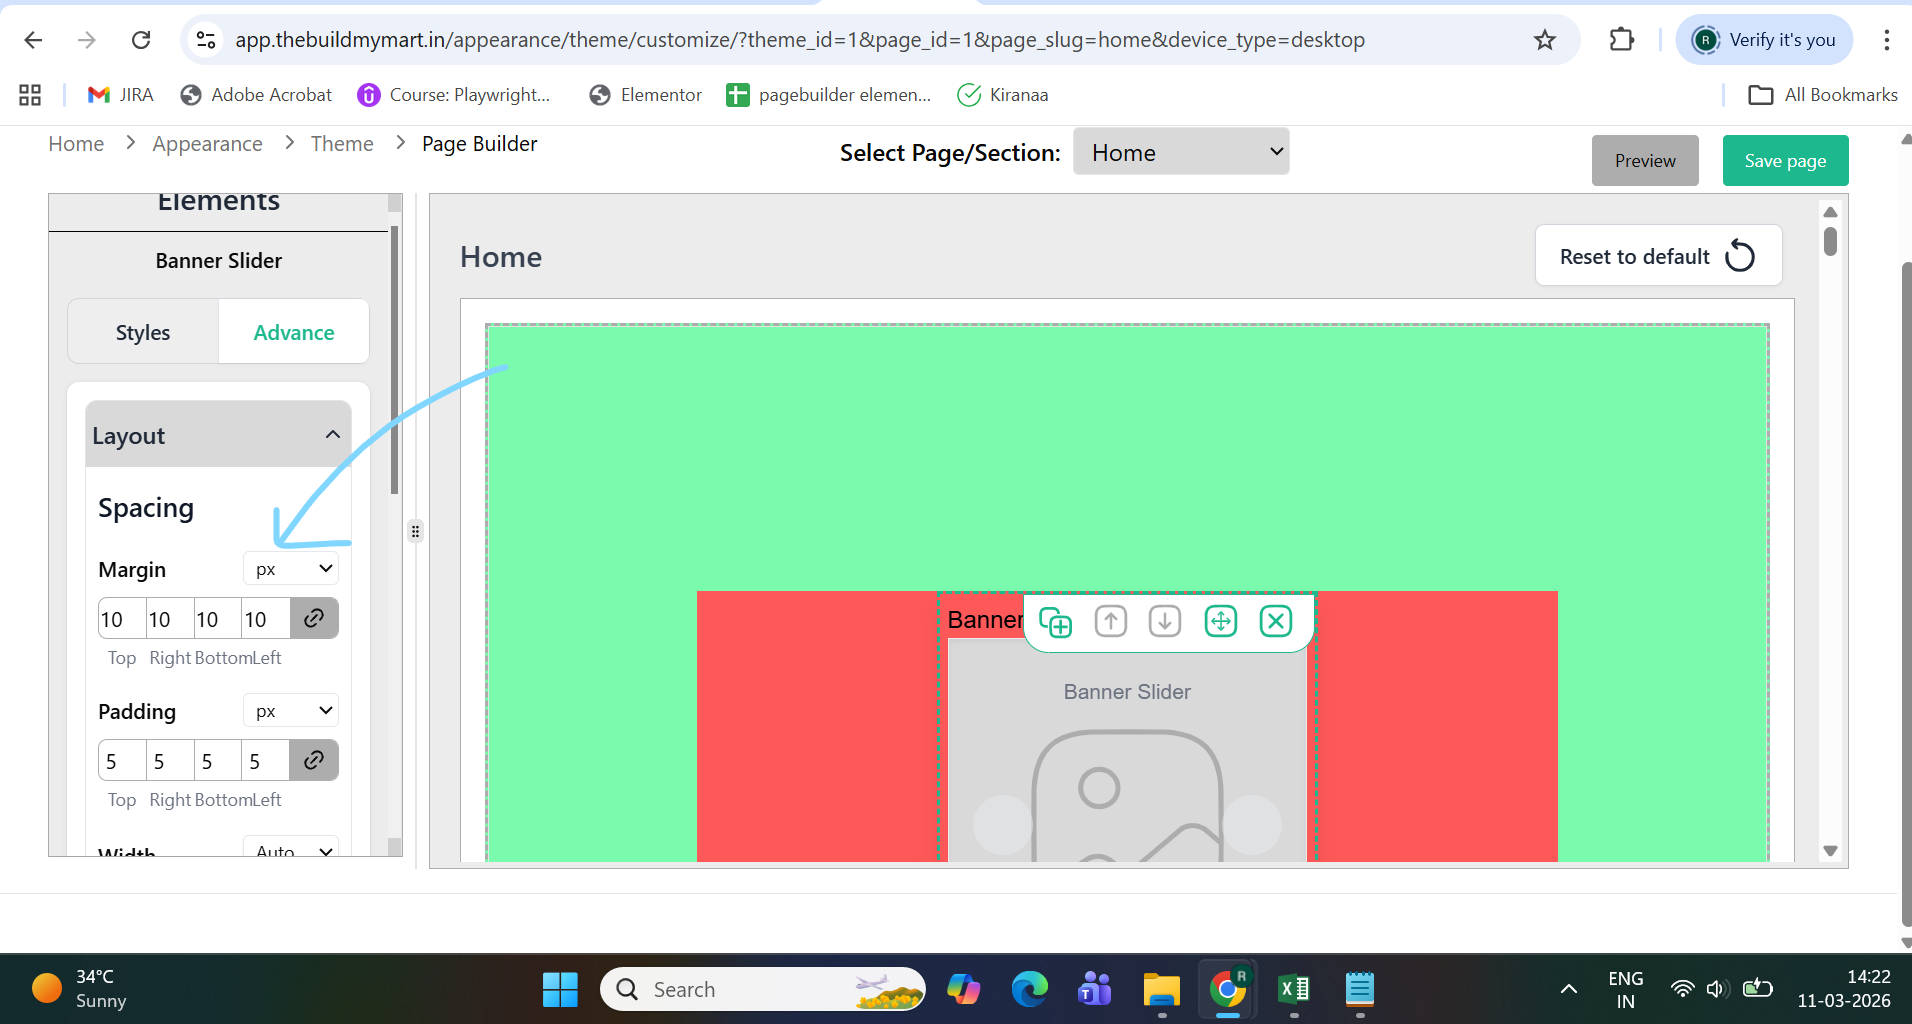Open the Margin unit dropdown
Viewport: 1912px width, 1024px height.
291,569
